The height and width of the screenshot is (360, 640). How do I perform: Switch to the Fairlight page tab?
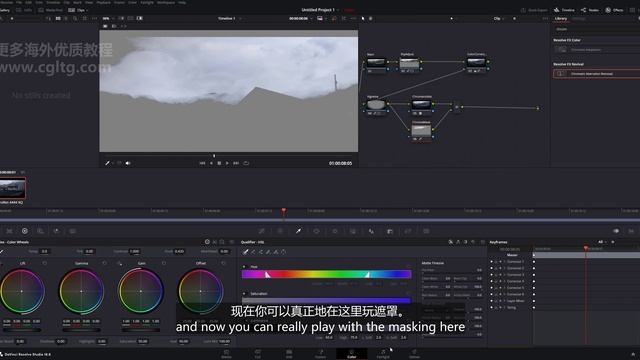pyautogui.click(x=383, y=354)
